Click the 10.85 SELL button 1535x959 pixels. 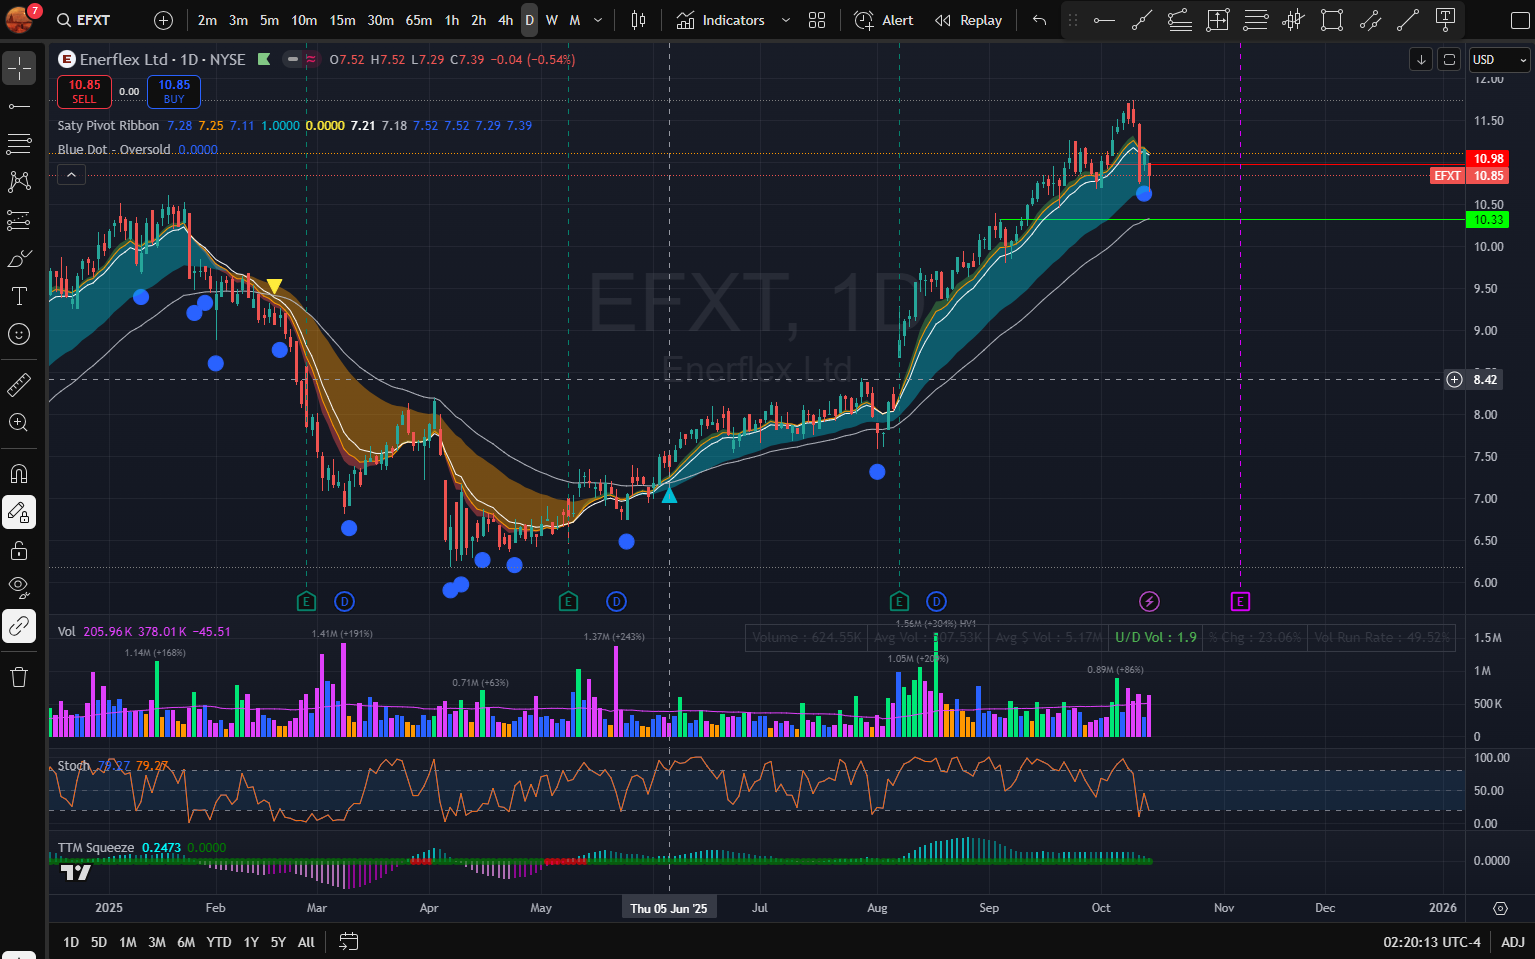click(84, 91)
